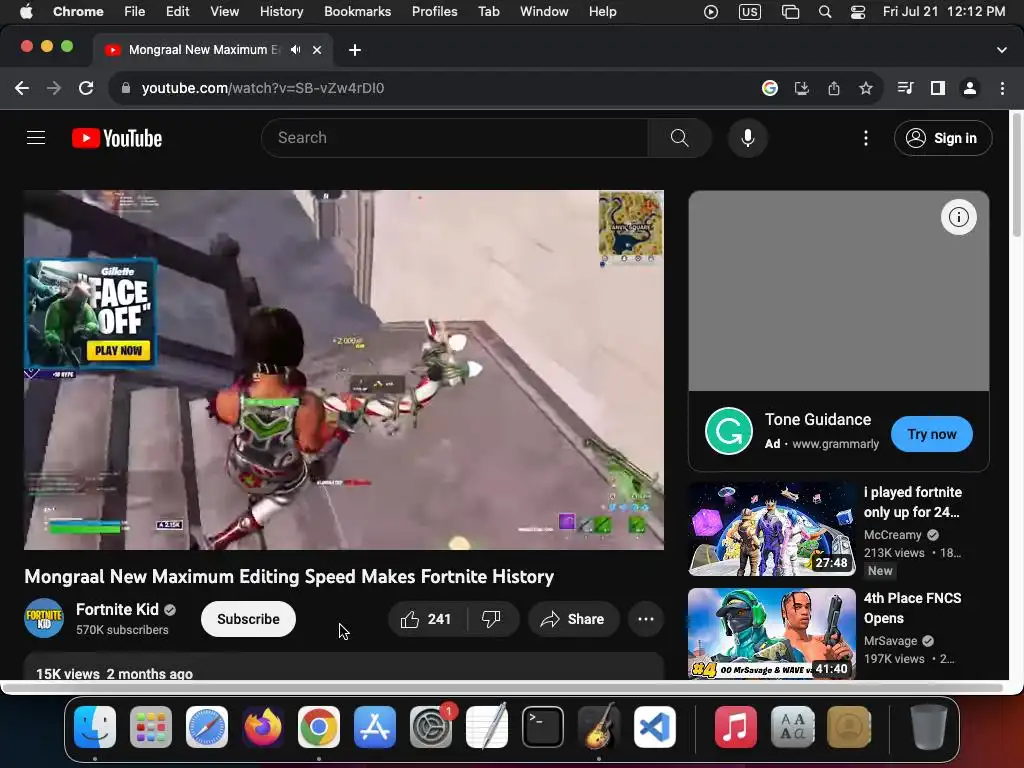Open Fortnite Kid channel avatar
This screenshot has height=768, width=1024.
[x=44, y=618]
